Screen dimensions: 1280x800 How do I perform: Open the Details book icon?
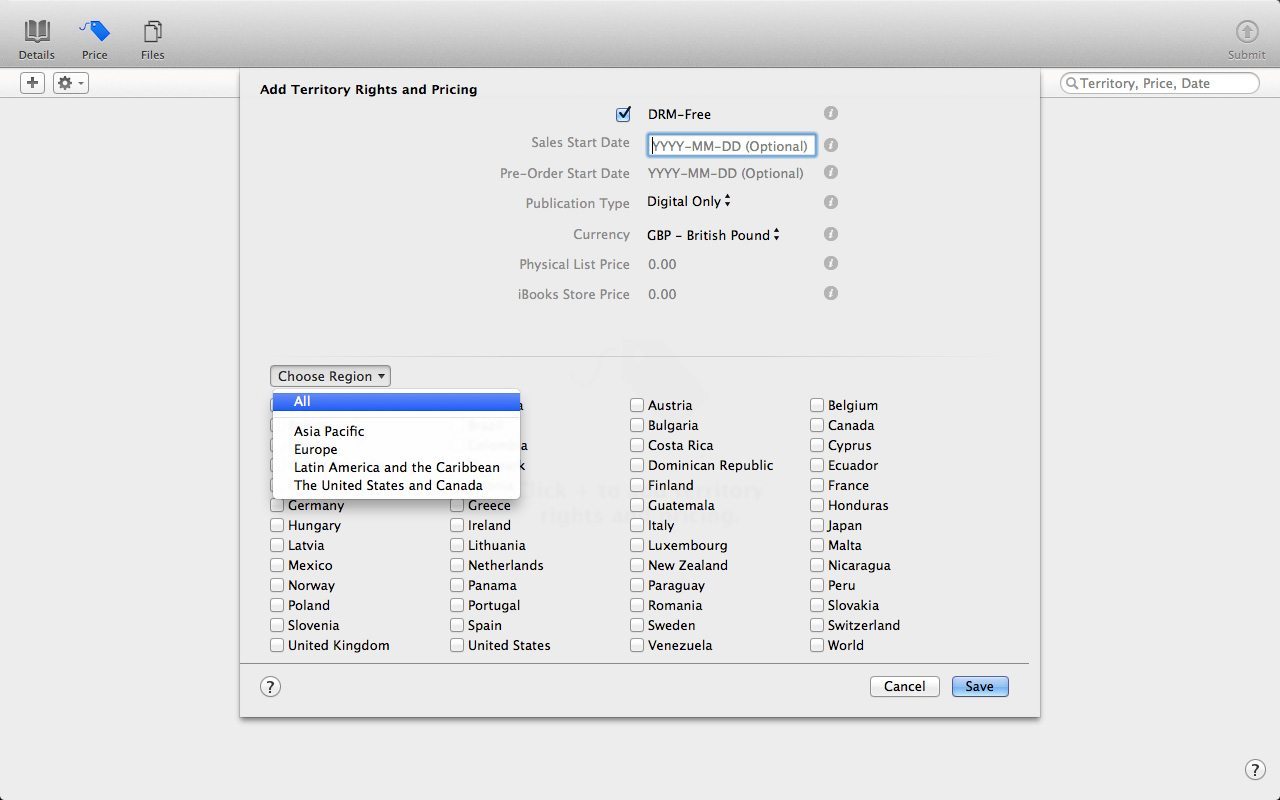click(37, 31)
